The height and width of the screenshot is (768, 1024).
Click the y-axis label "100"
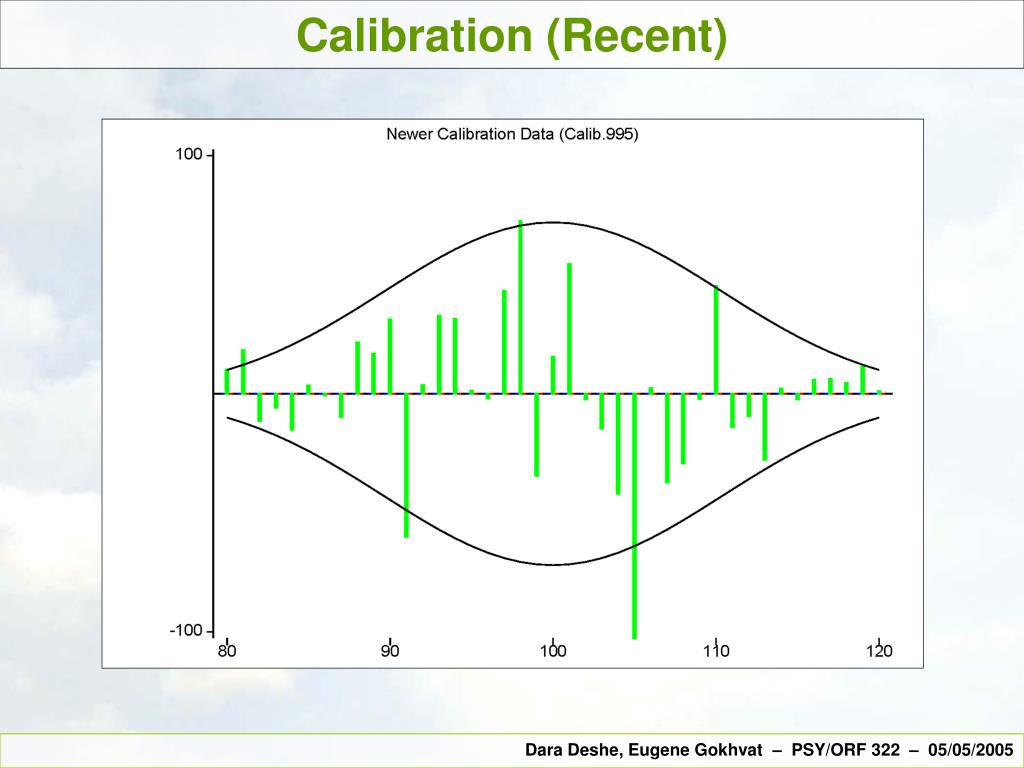click(x=189, y=155)
